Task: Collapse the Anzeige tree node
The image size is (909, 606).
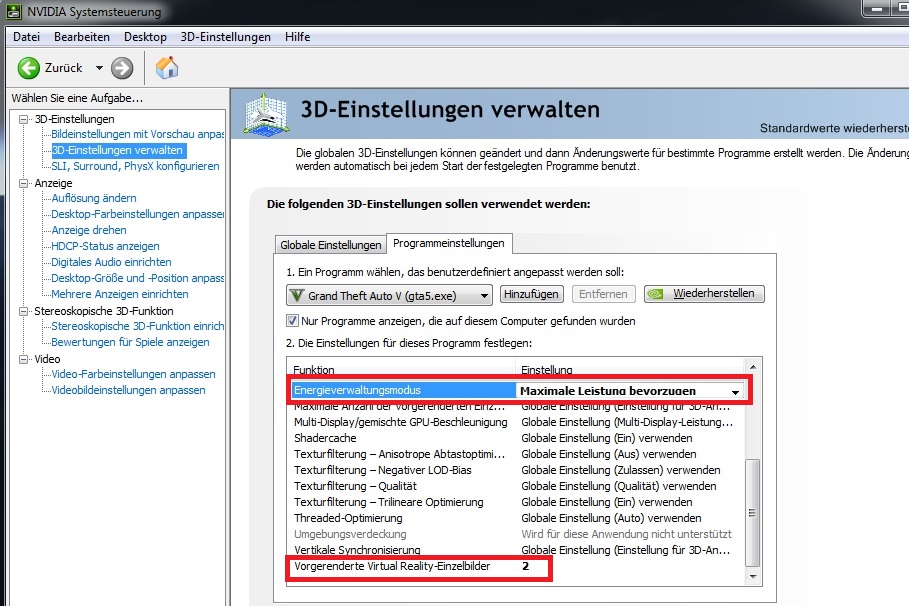Action: click(24, 183)
